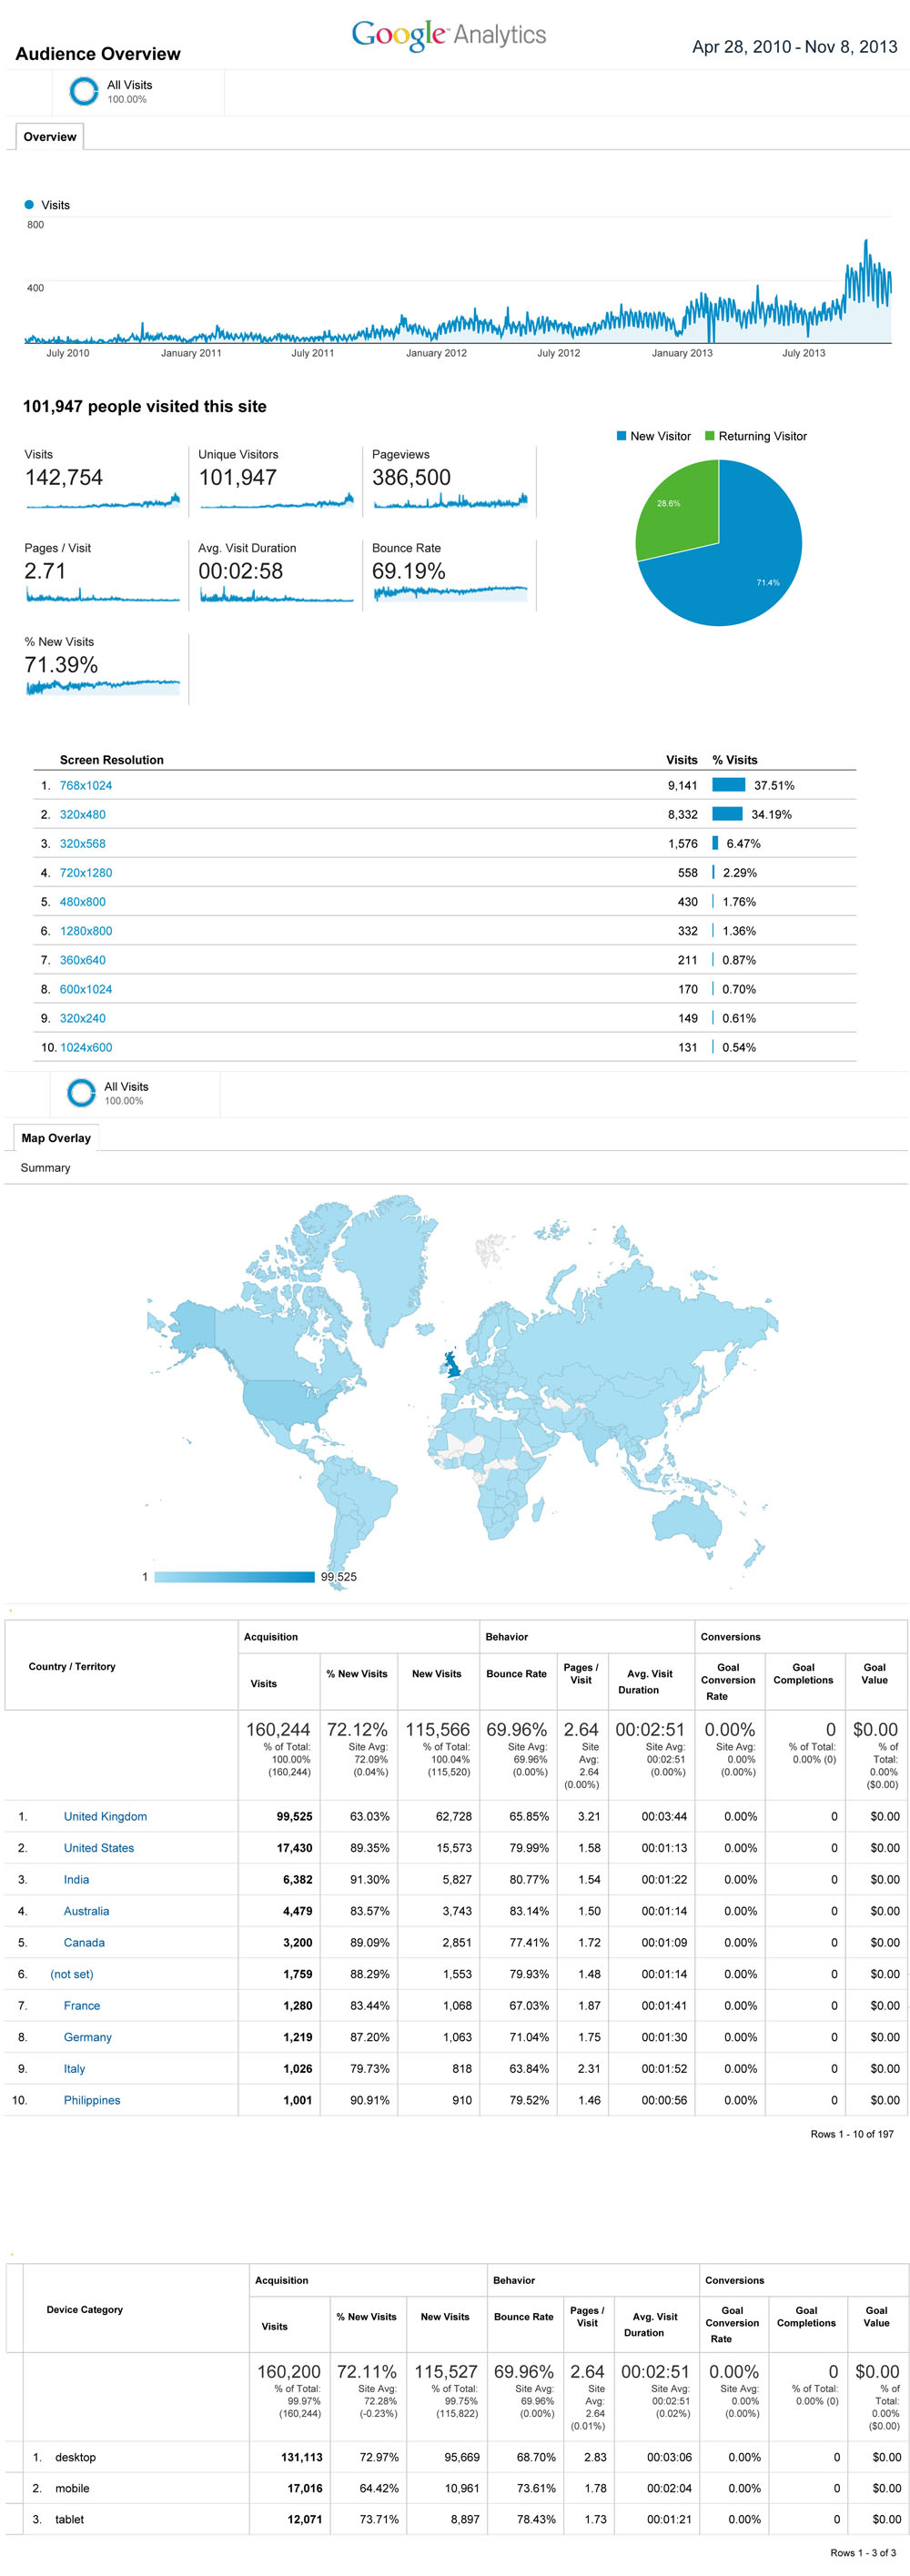Select the tablet device row
Image resolution: width=910 pixels, height=2576 pixels.
455,2519
